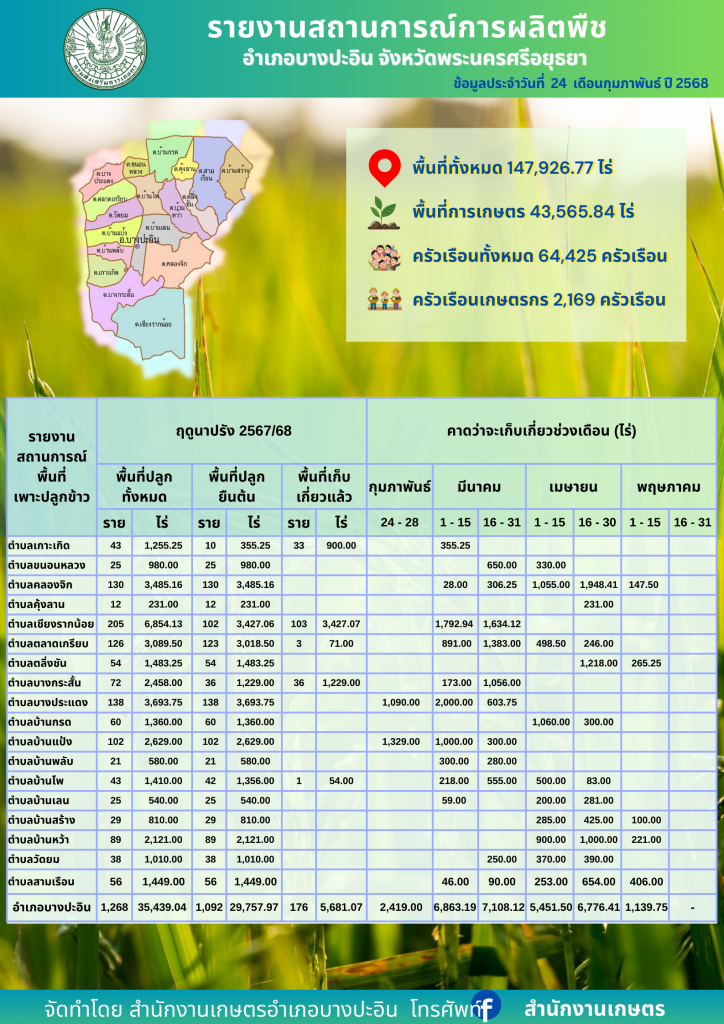Click the กุมภาพันธ์ column header
Image resolution: width=724 pixels, height=1024 pixels.
click(x=400, y=487)
